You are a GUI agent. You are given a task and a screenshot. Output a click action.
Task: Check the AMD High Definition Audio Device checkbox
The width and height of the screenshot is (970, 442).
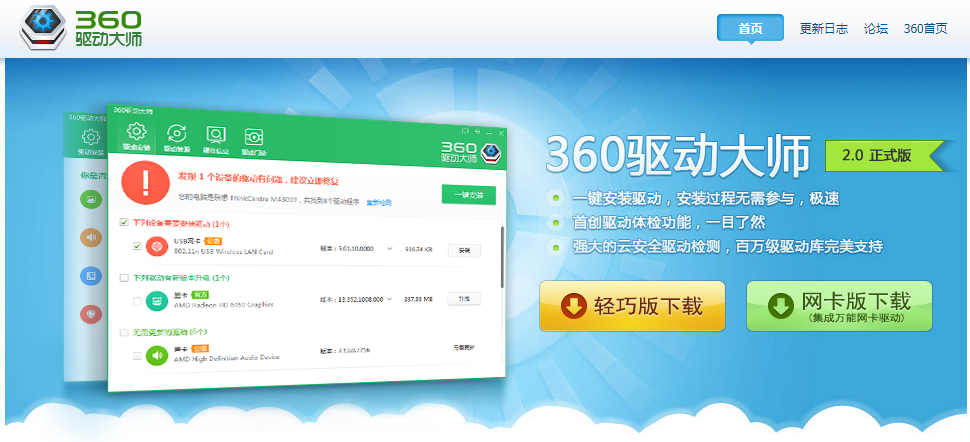click(x=137, y=356)
